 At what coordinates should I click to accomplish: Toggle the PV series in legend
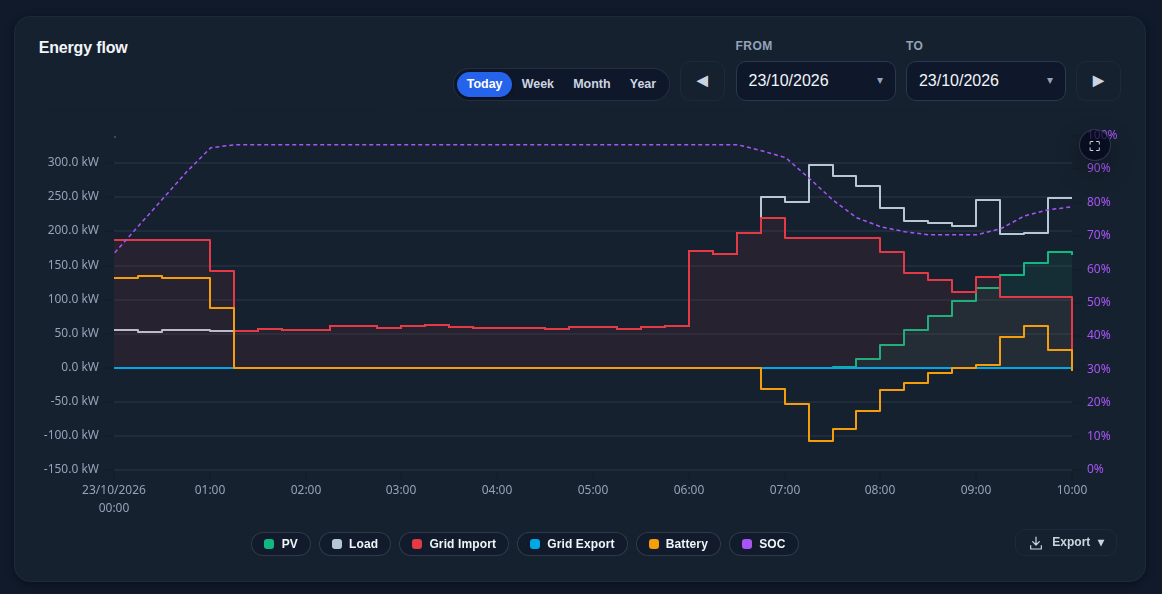(x=282, y=544)
